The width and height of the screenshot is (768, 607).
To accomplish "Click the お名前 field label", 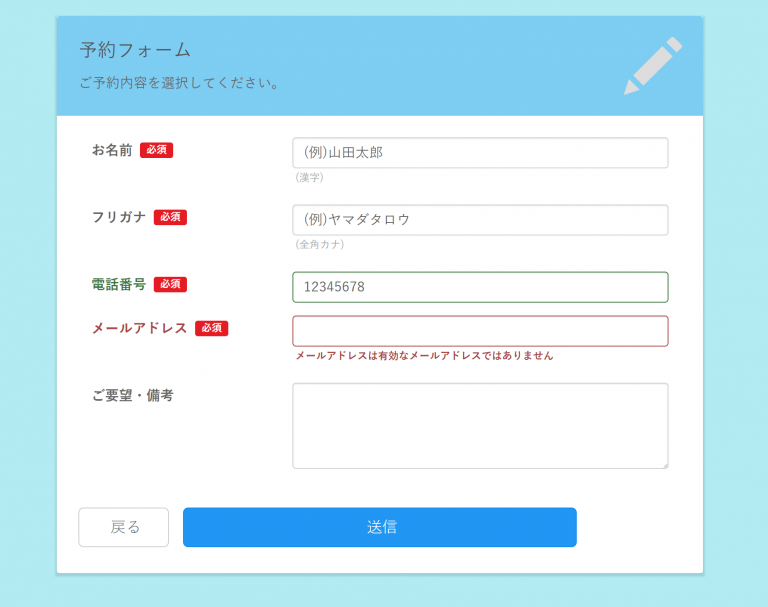I will (x=112, y=150).
